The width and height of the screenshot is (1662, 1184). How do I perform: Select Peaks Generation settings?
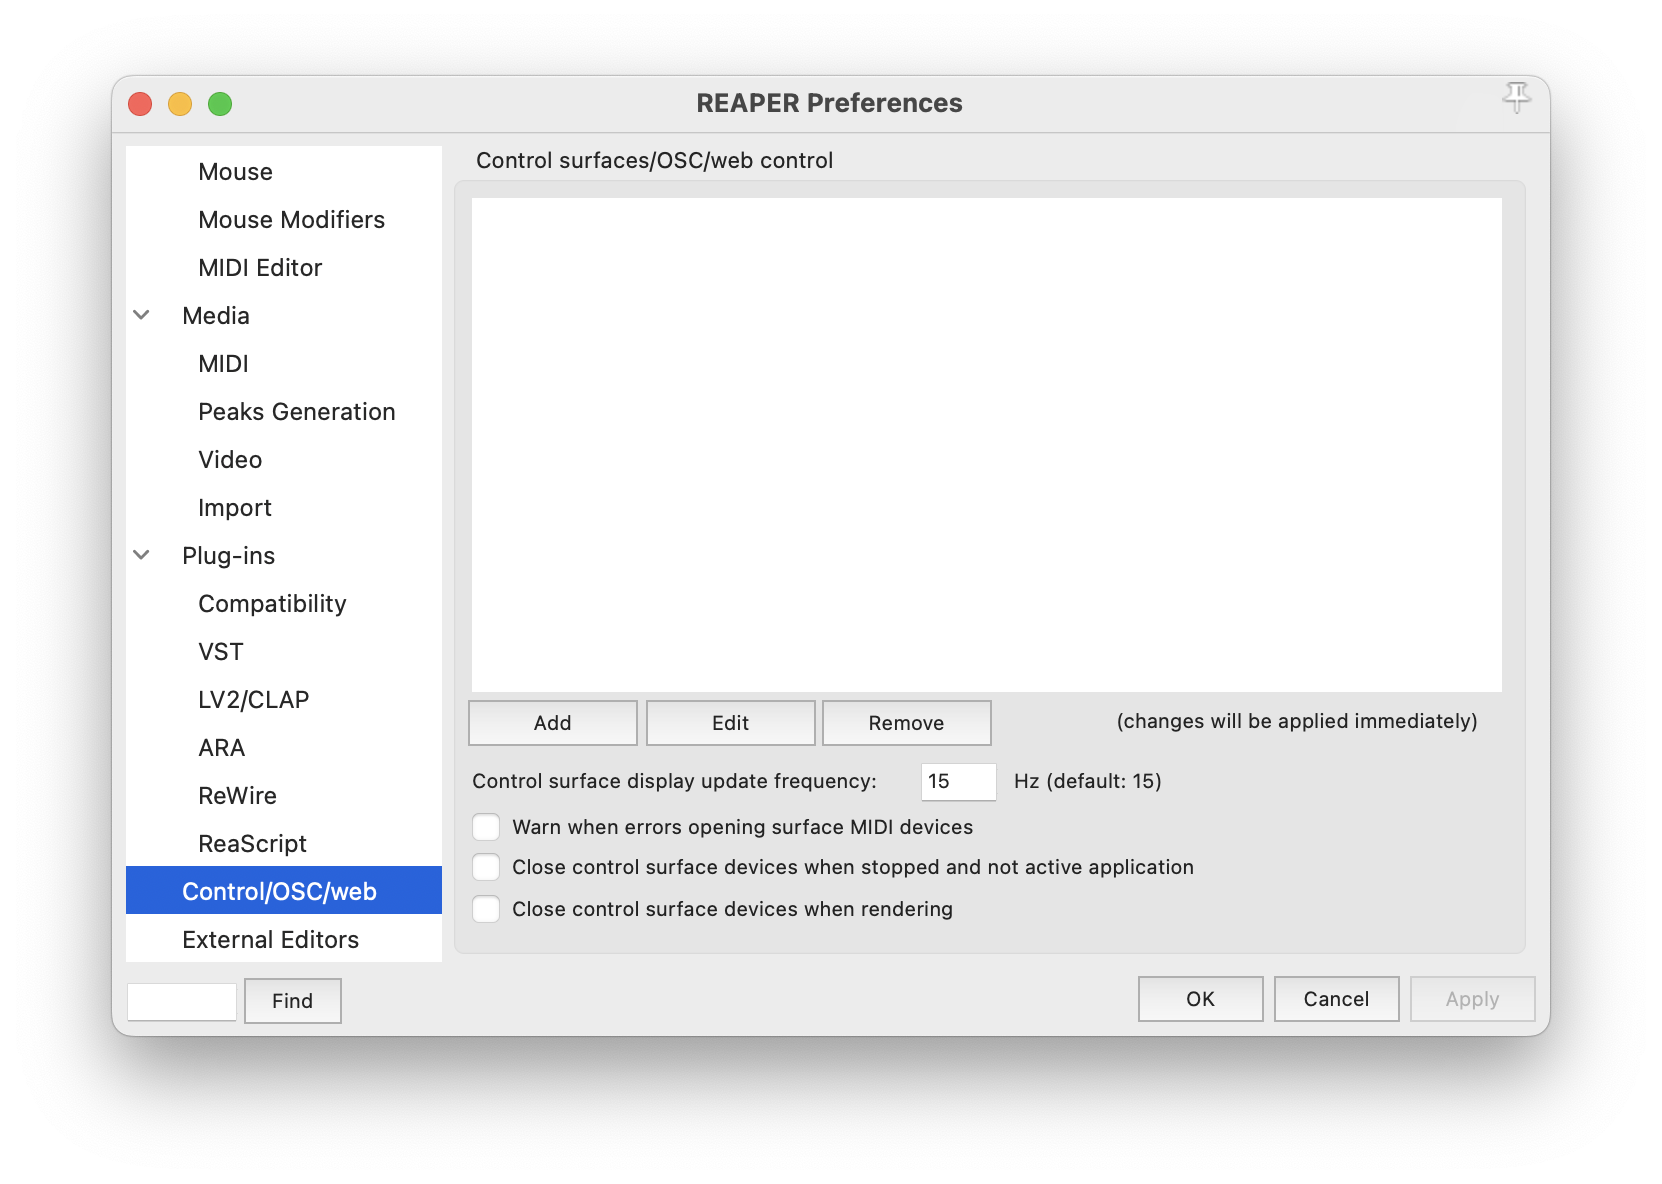click(284, 412)
